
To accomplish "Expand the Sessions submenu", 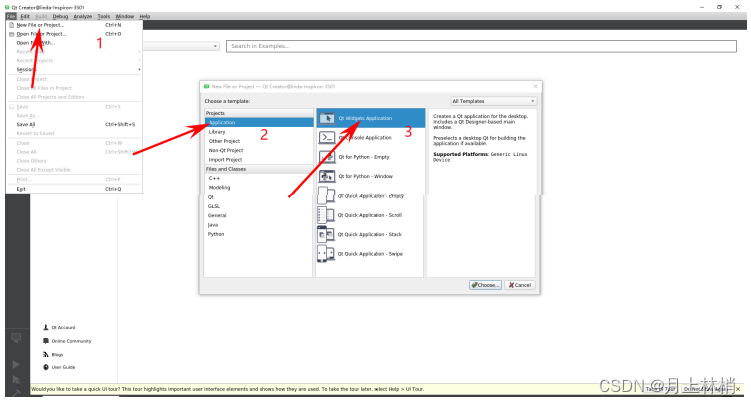I will (74, 69).
